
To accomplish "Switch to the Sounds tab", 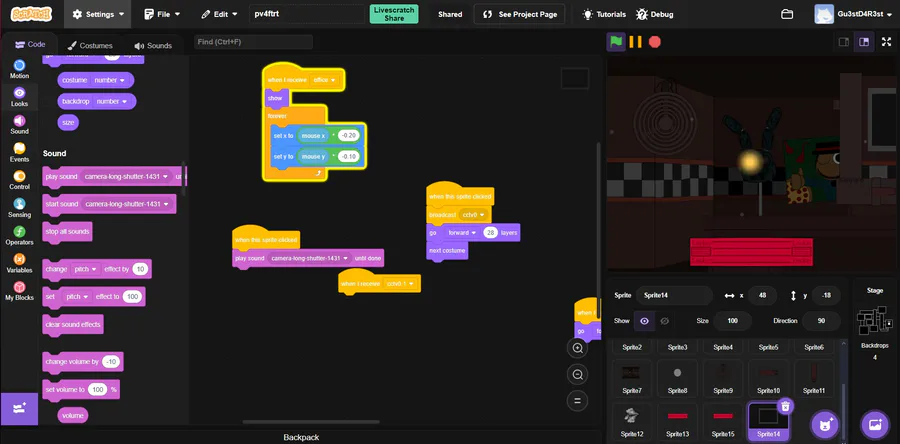I will (153, 45).
